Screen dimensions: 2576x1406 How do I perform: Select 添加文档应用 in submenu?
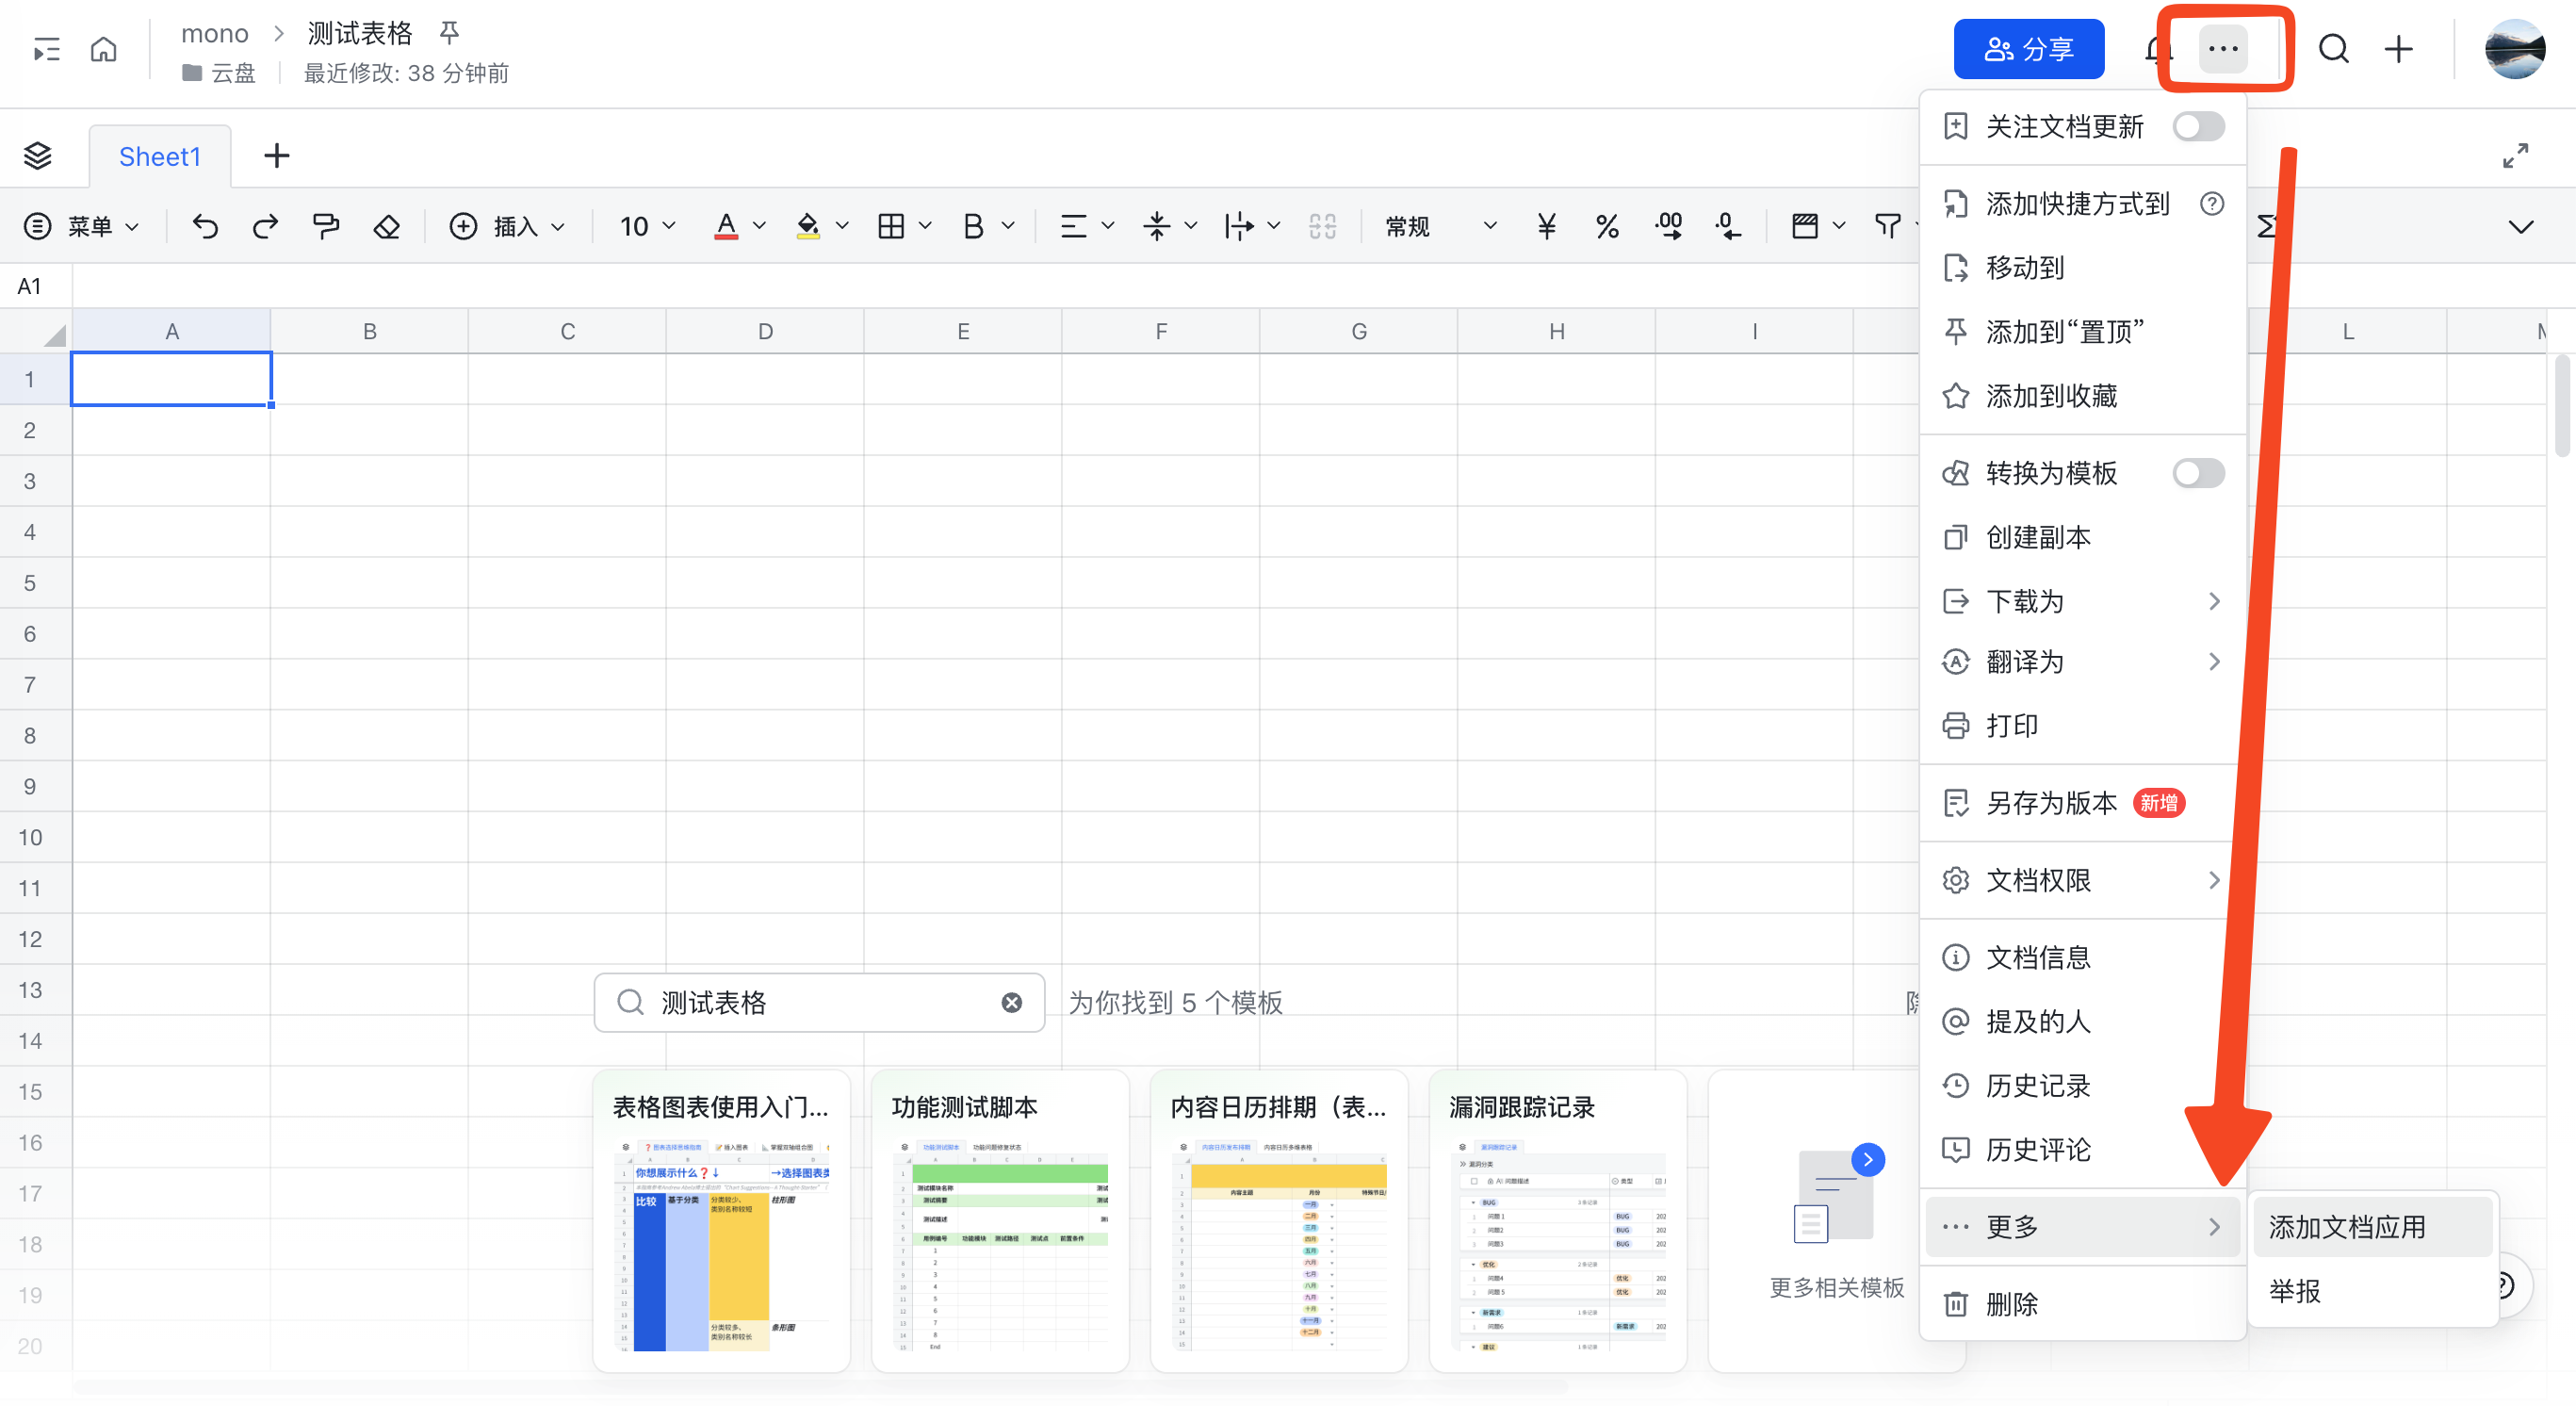click(x=2346, y=1227)
